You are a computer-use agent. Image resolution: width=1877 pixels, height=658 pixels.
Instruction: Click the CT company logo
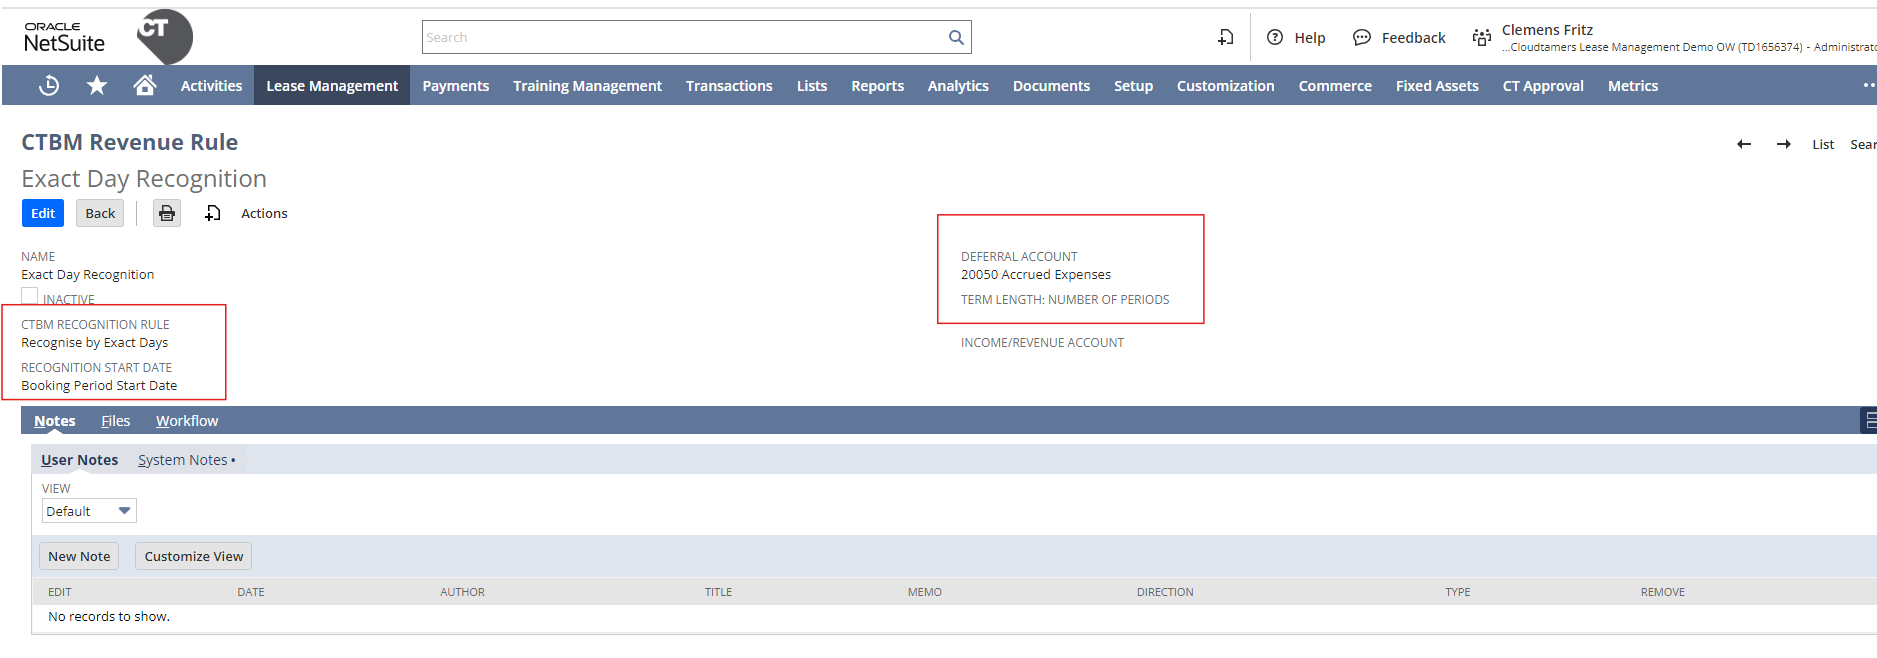click(164, 36)
